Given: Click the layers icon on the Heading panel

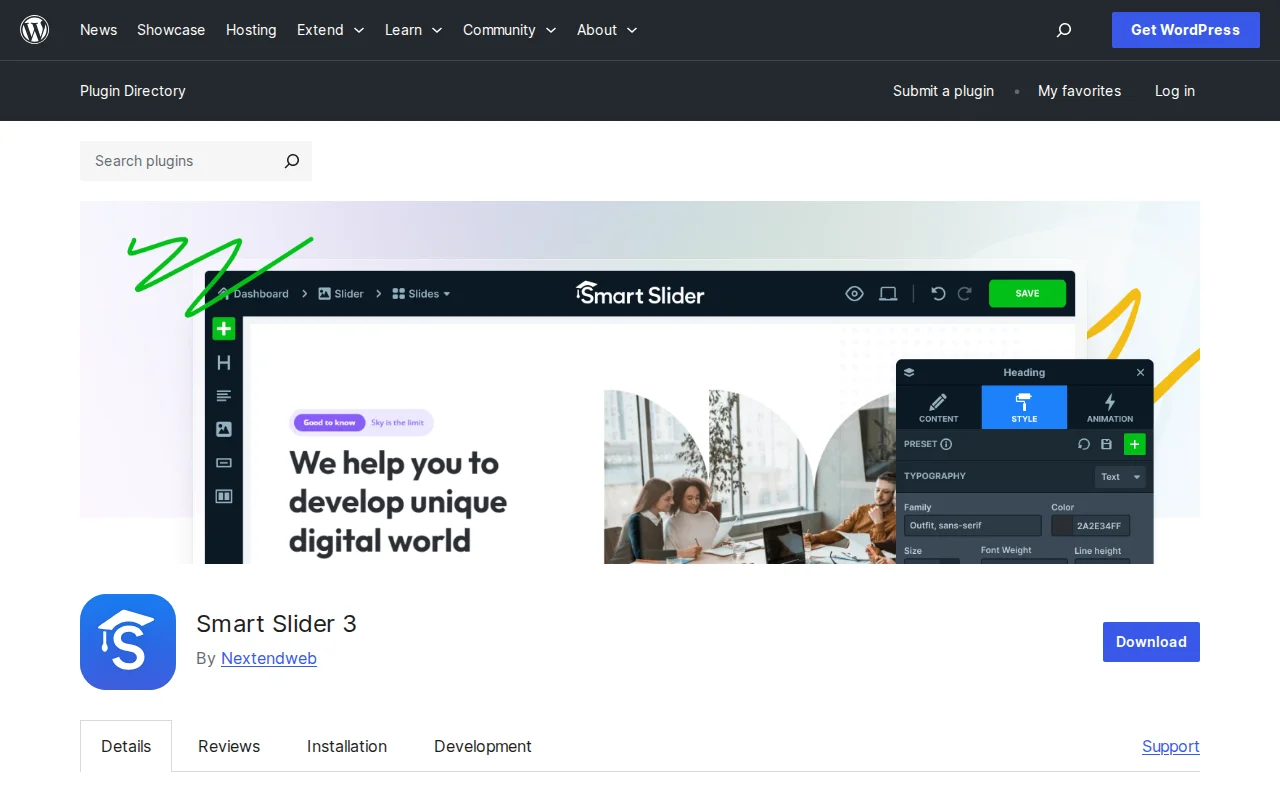Looking at the screenshot, I should [x=908, y=372].
